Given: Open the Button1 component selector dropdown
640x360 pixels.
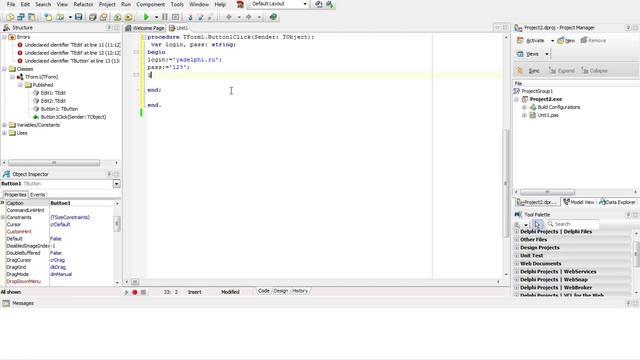Looking at the screenshot, I should (x=116, y=184).
